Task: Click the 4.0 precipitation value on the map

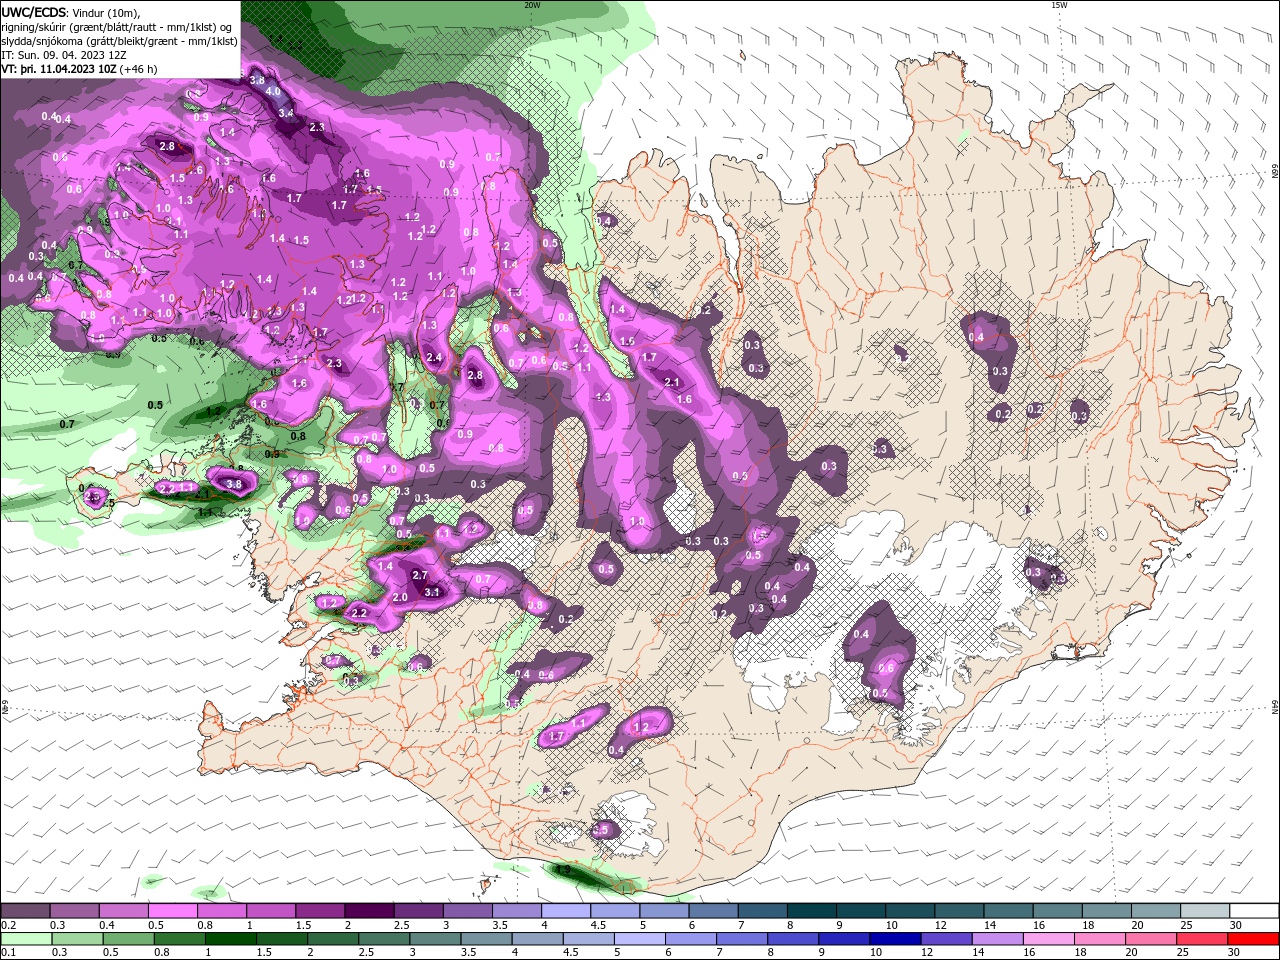Action: (x=273, y=91)
